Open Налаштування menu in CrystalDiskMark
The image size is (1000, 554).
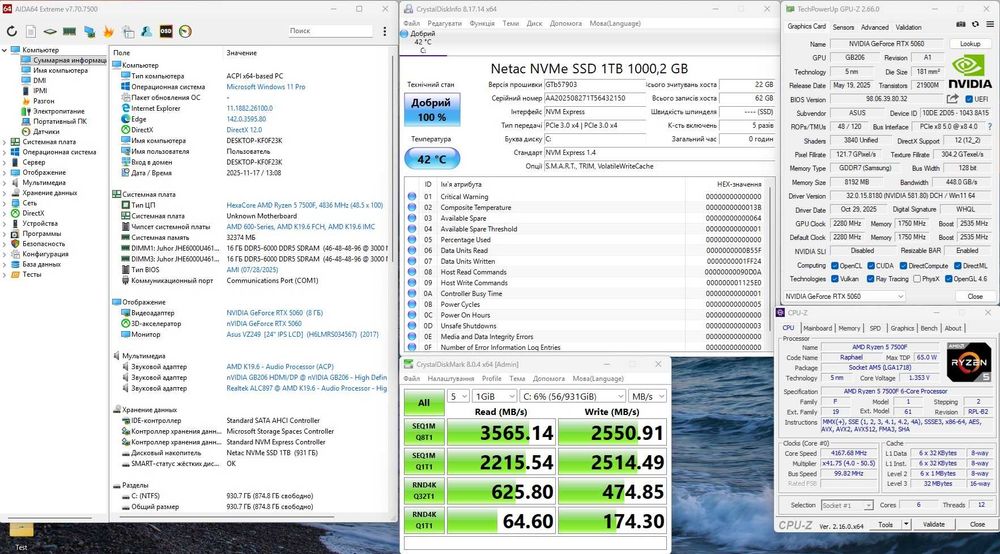(451, 378)
